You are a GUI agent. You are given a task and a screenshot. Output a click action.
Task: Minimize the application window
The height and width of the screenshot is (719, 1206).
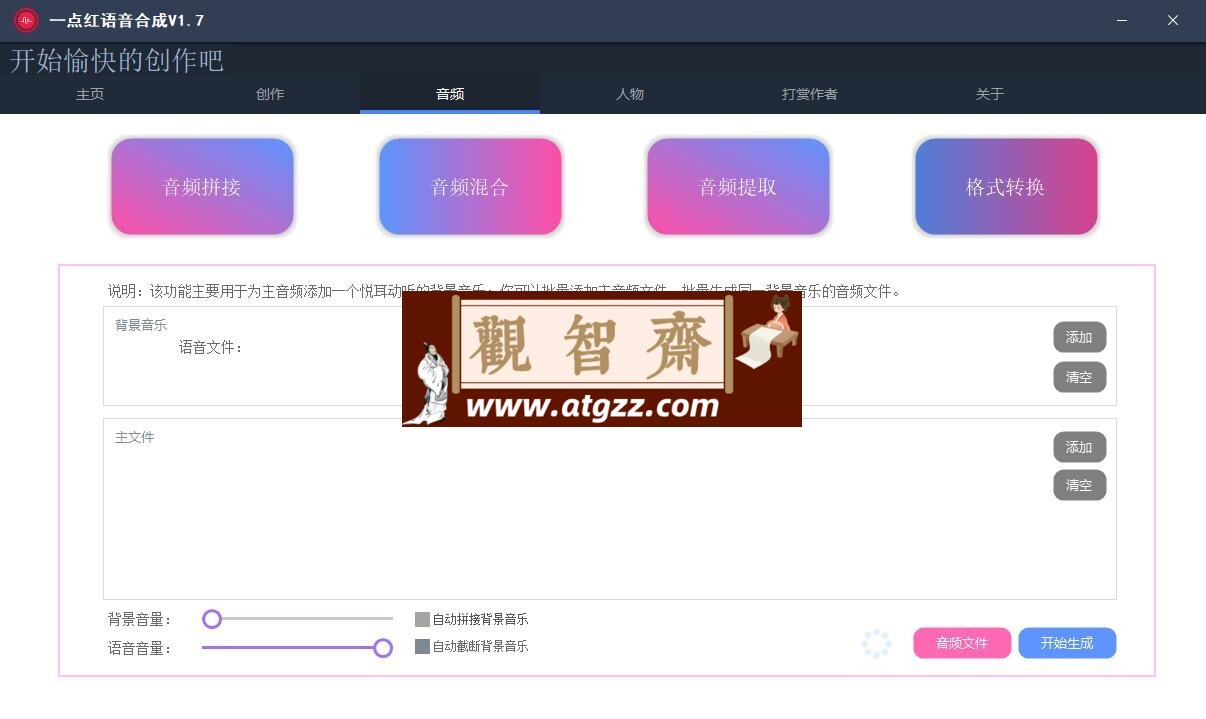pyautogui.click(x=1122, y=20)
